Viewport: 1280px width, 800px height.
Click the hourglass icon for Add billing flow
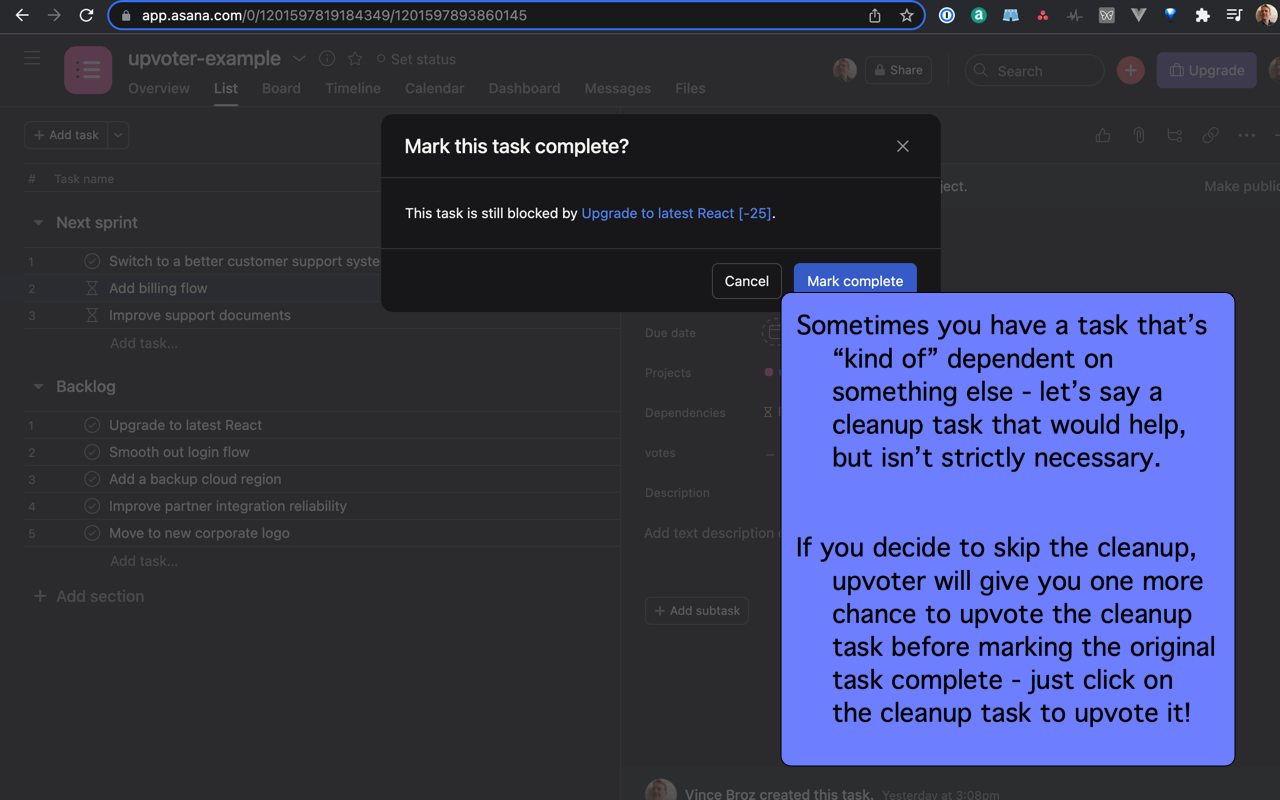click(x=92, y=288)
